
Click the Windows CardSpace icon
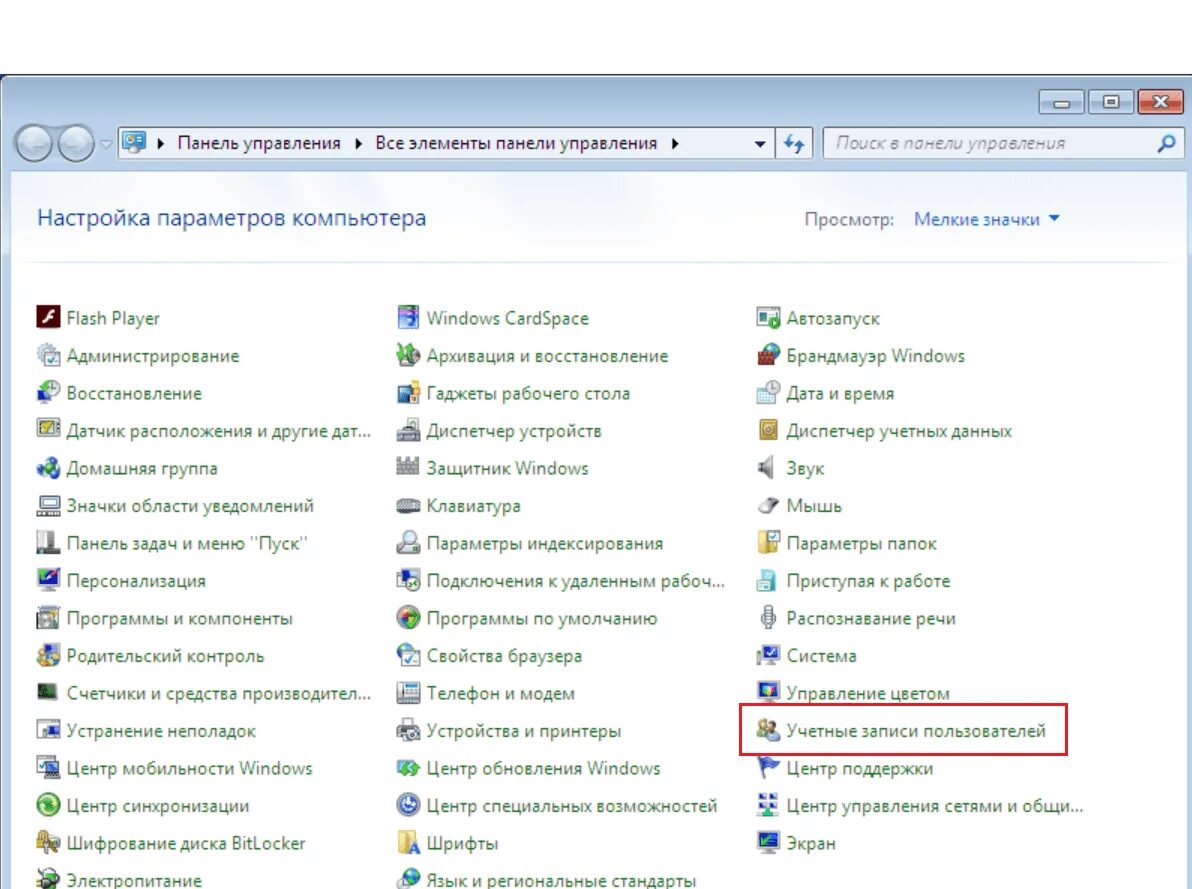[x=408, y=317]
